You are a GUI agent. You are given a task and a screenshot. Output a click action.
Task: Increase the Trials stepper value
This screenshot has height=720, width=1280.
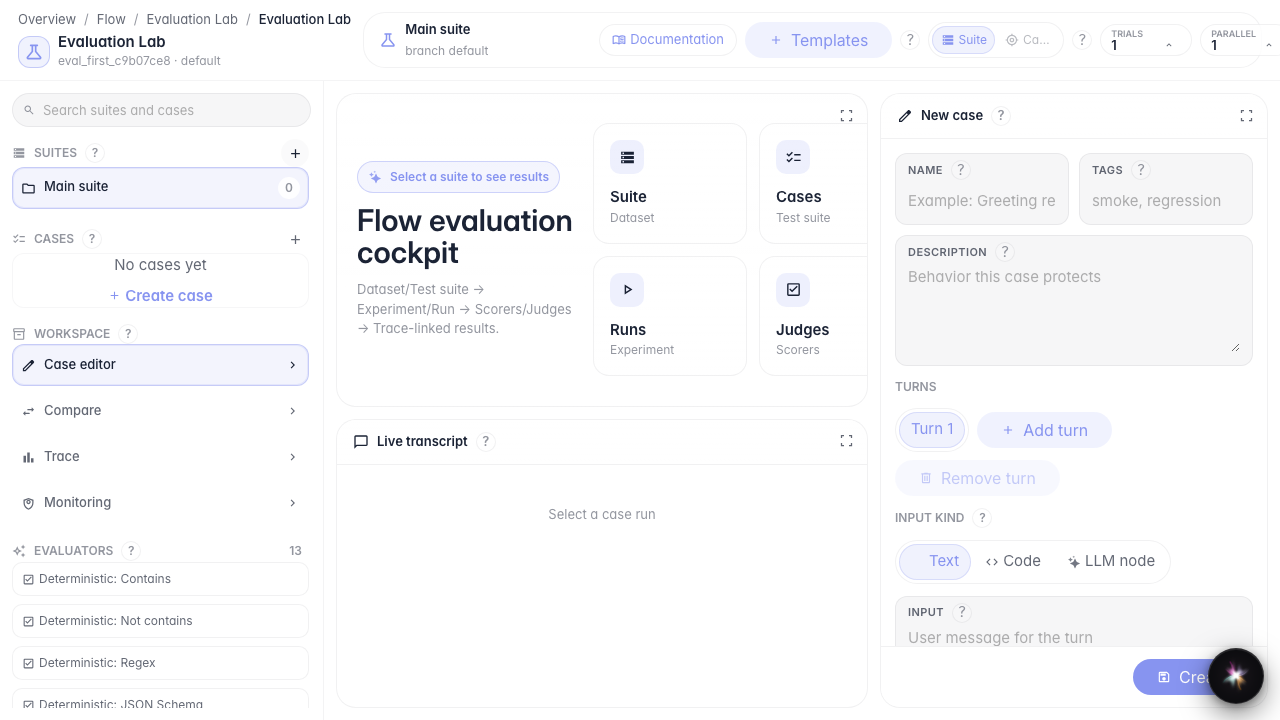point(1169,45)
